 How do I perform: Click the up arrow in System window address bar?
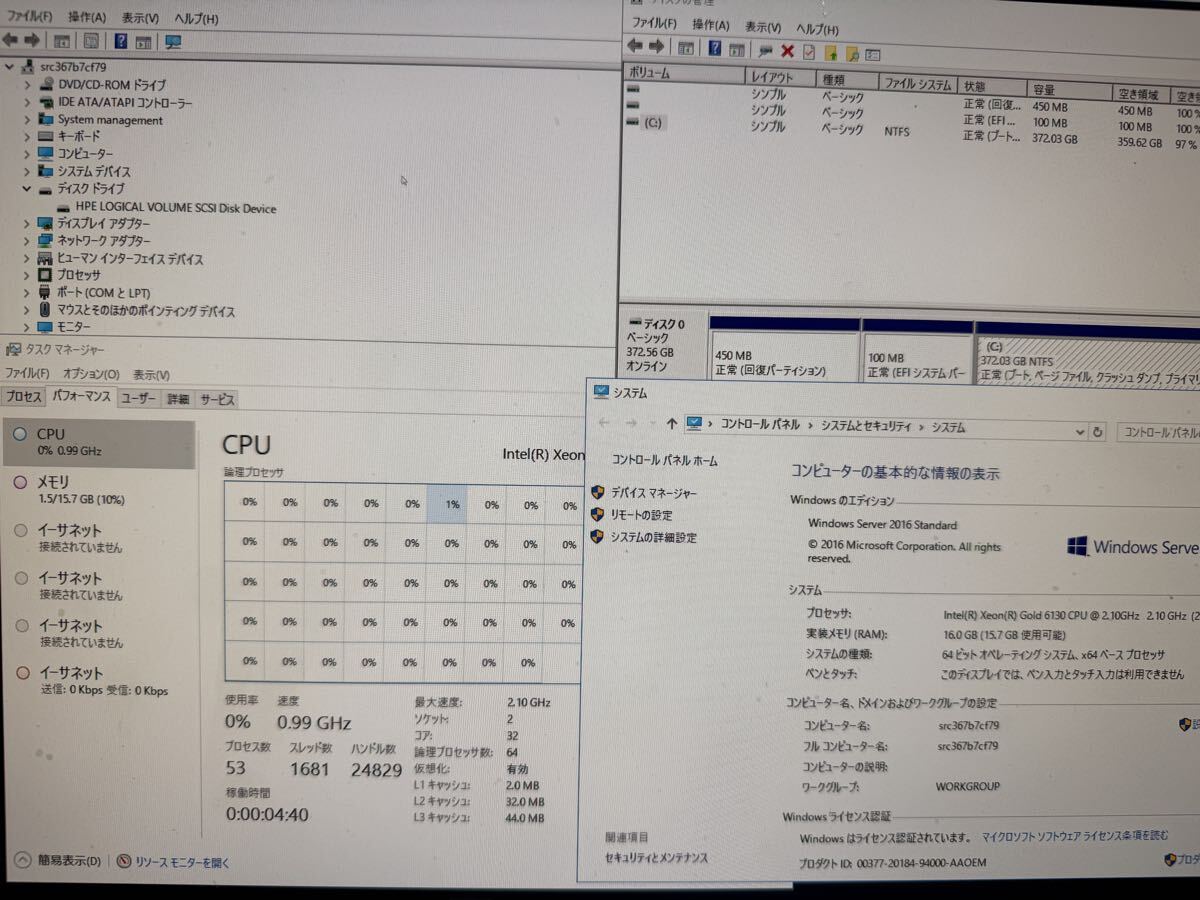[672, 424]
